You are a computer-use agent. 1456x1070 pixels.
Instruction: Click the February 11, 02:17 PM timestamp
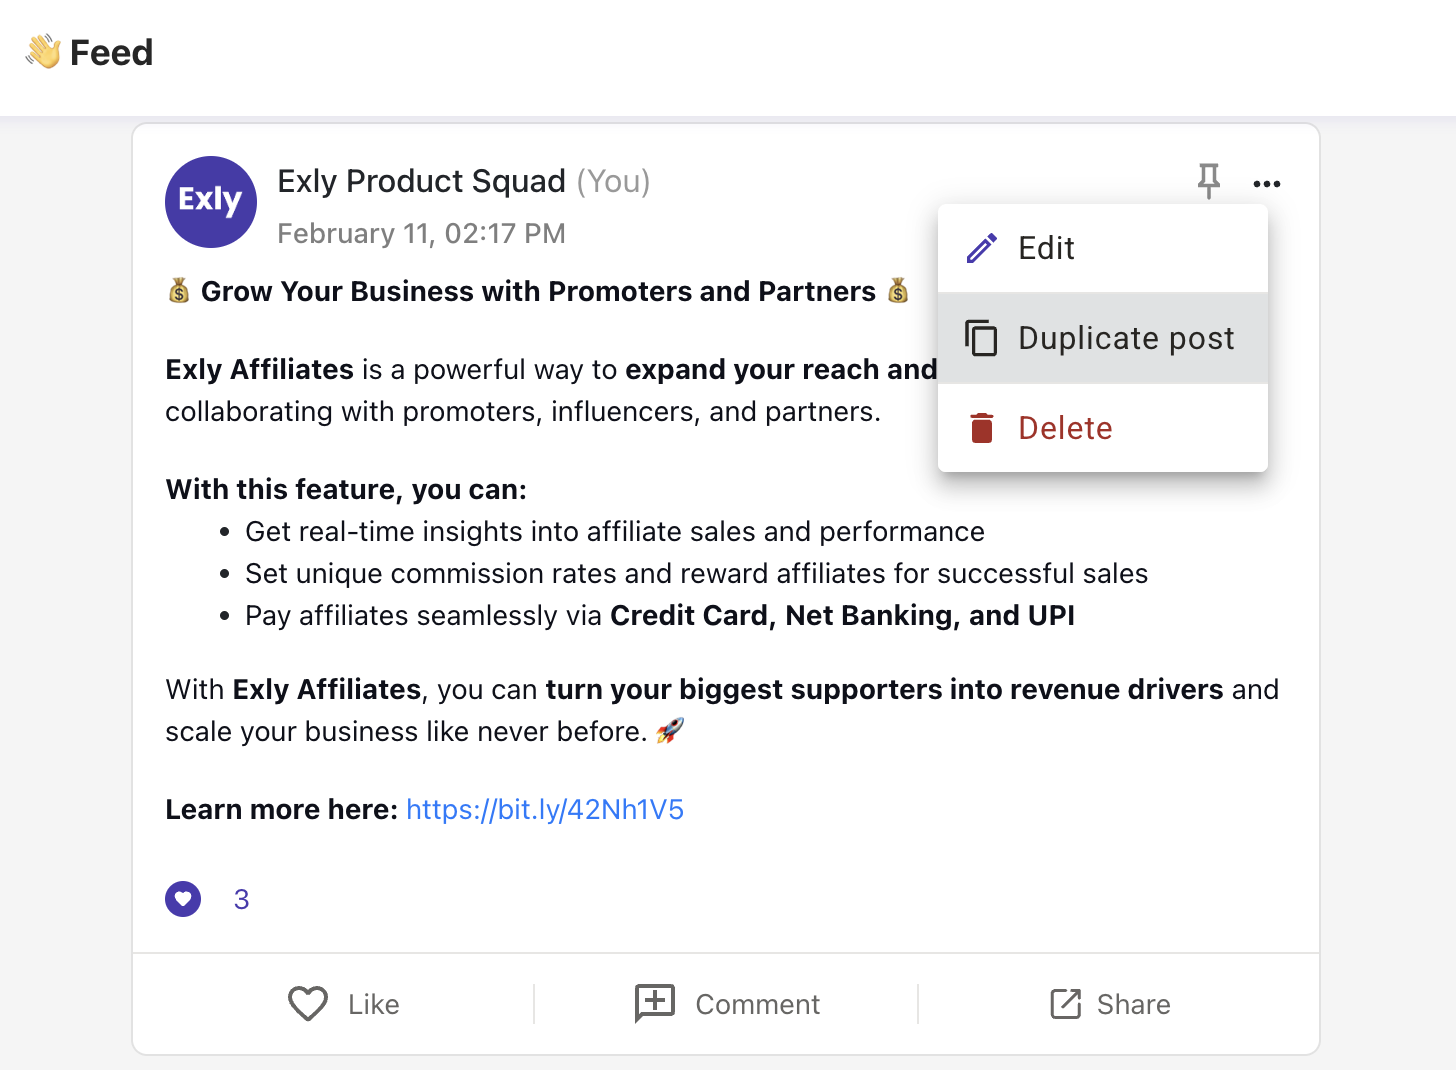(x=421, y=233)
